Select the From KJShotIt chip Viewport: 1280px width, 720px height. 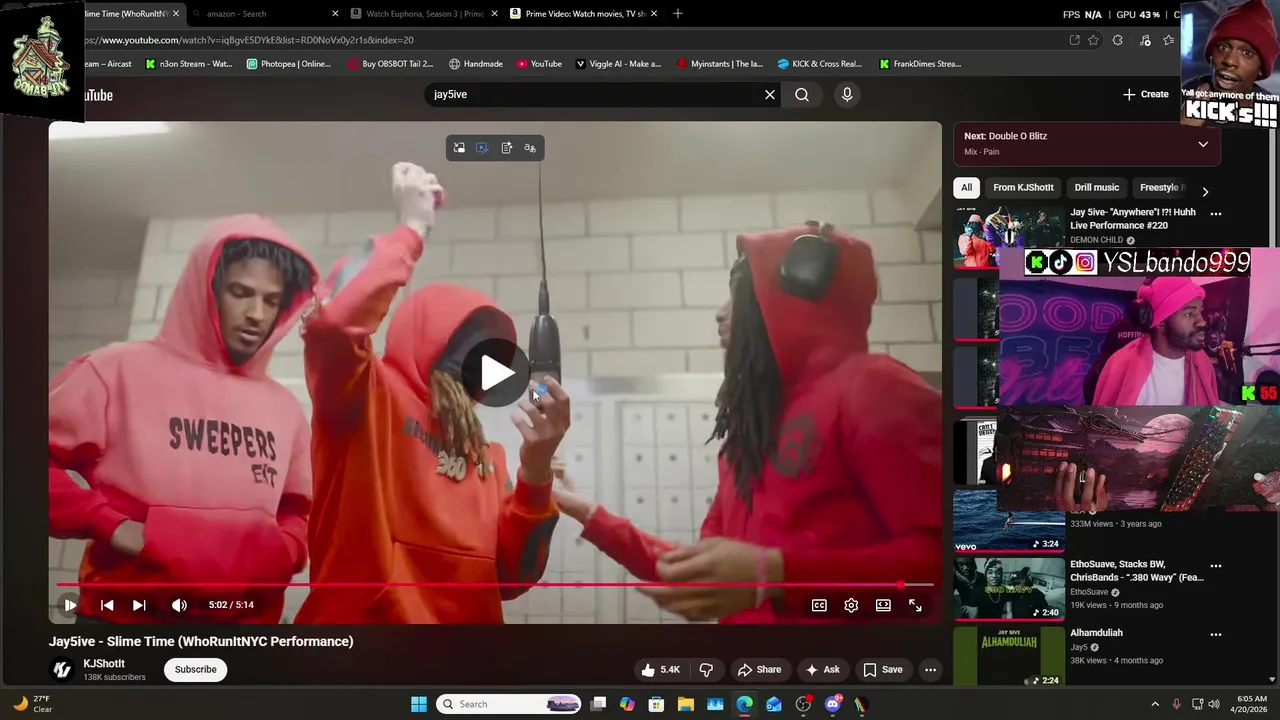pos(1023,188)
